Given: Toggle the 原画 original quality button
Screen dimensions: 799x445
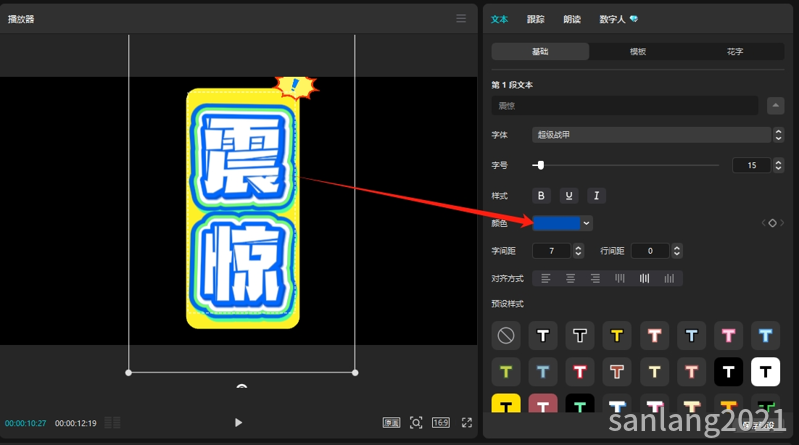Looking at the screenshot, I should click(x=391, y=423).
